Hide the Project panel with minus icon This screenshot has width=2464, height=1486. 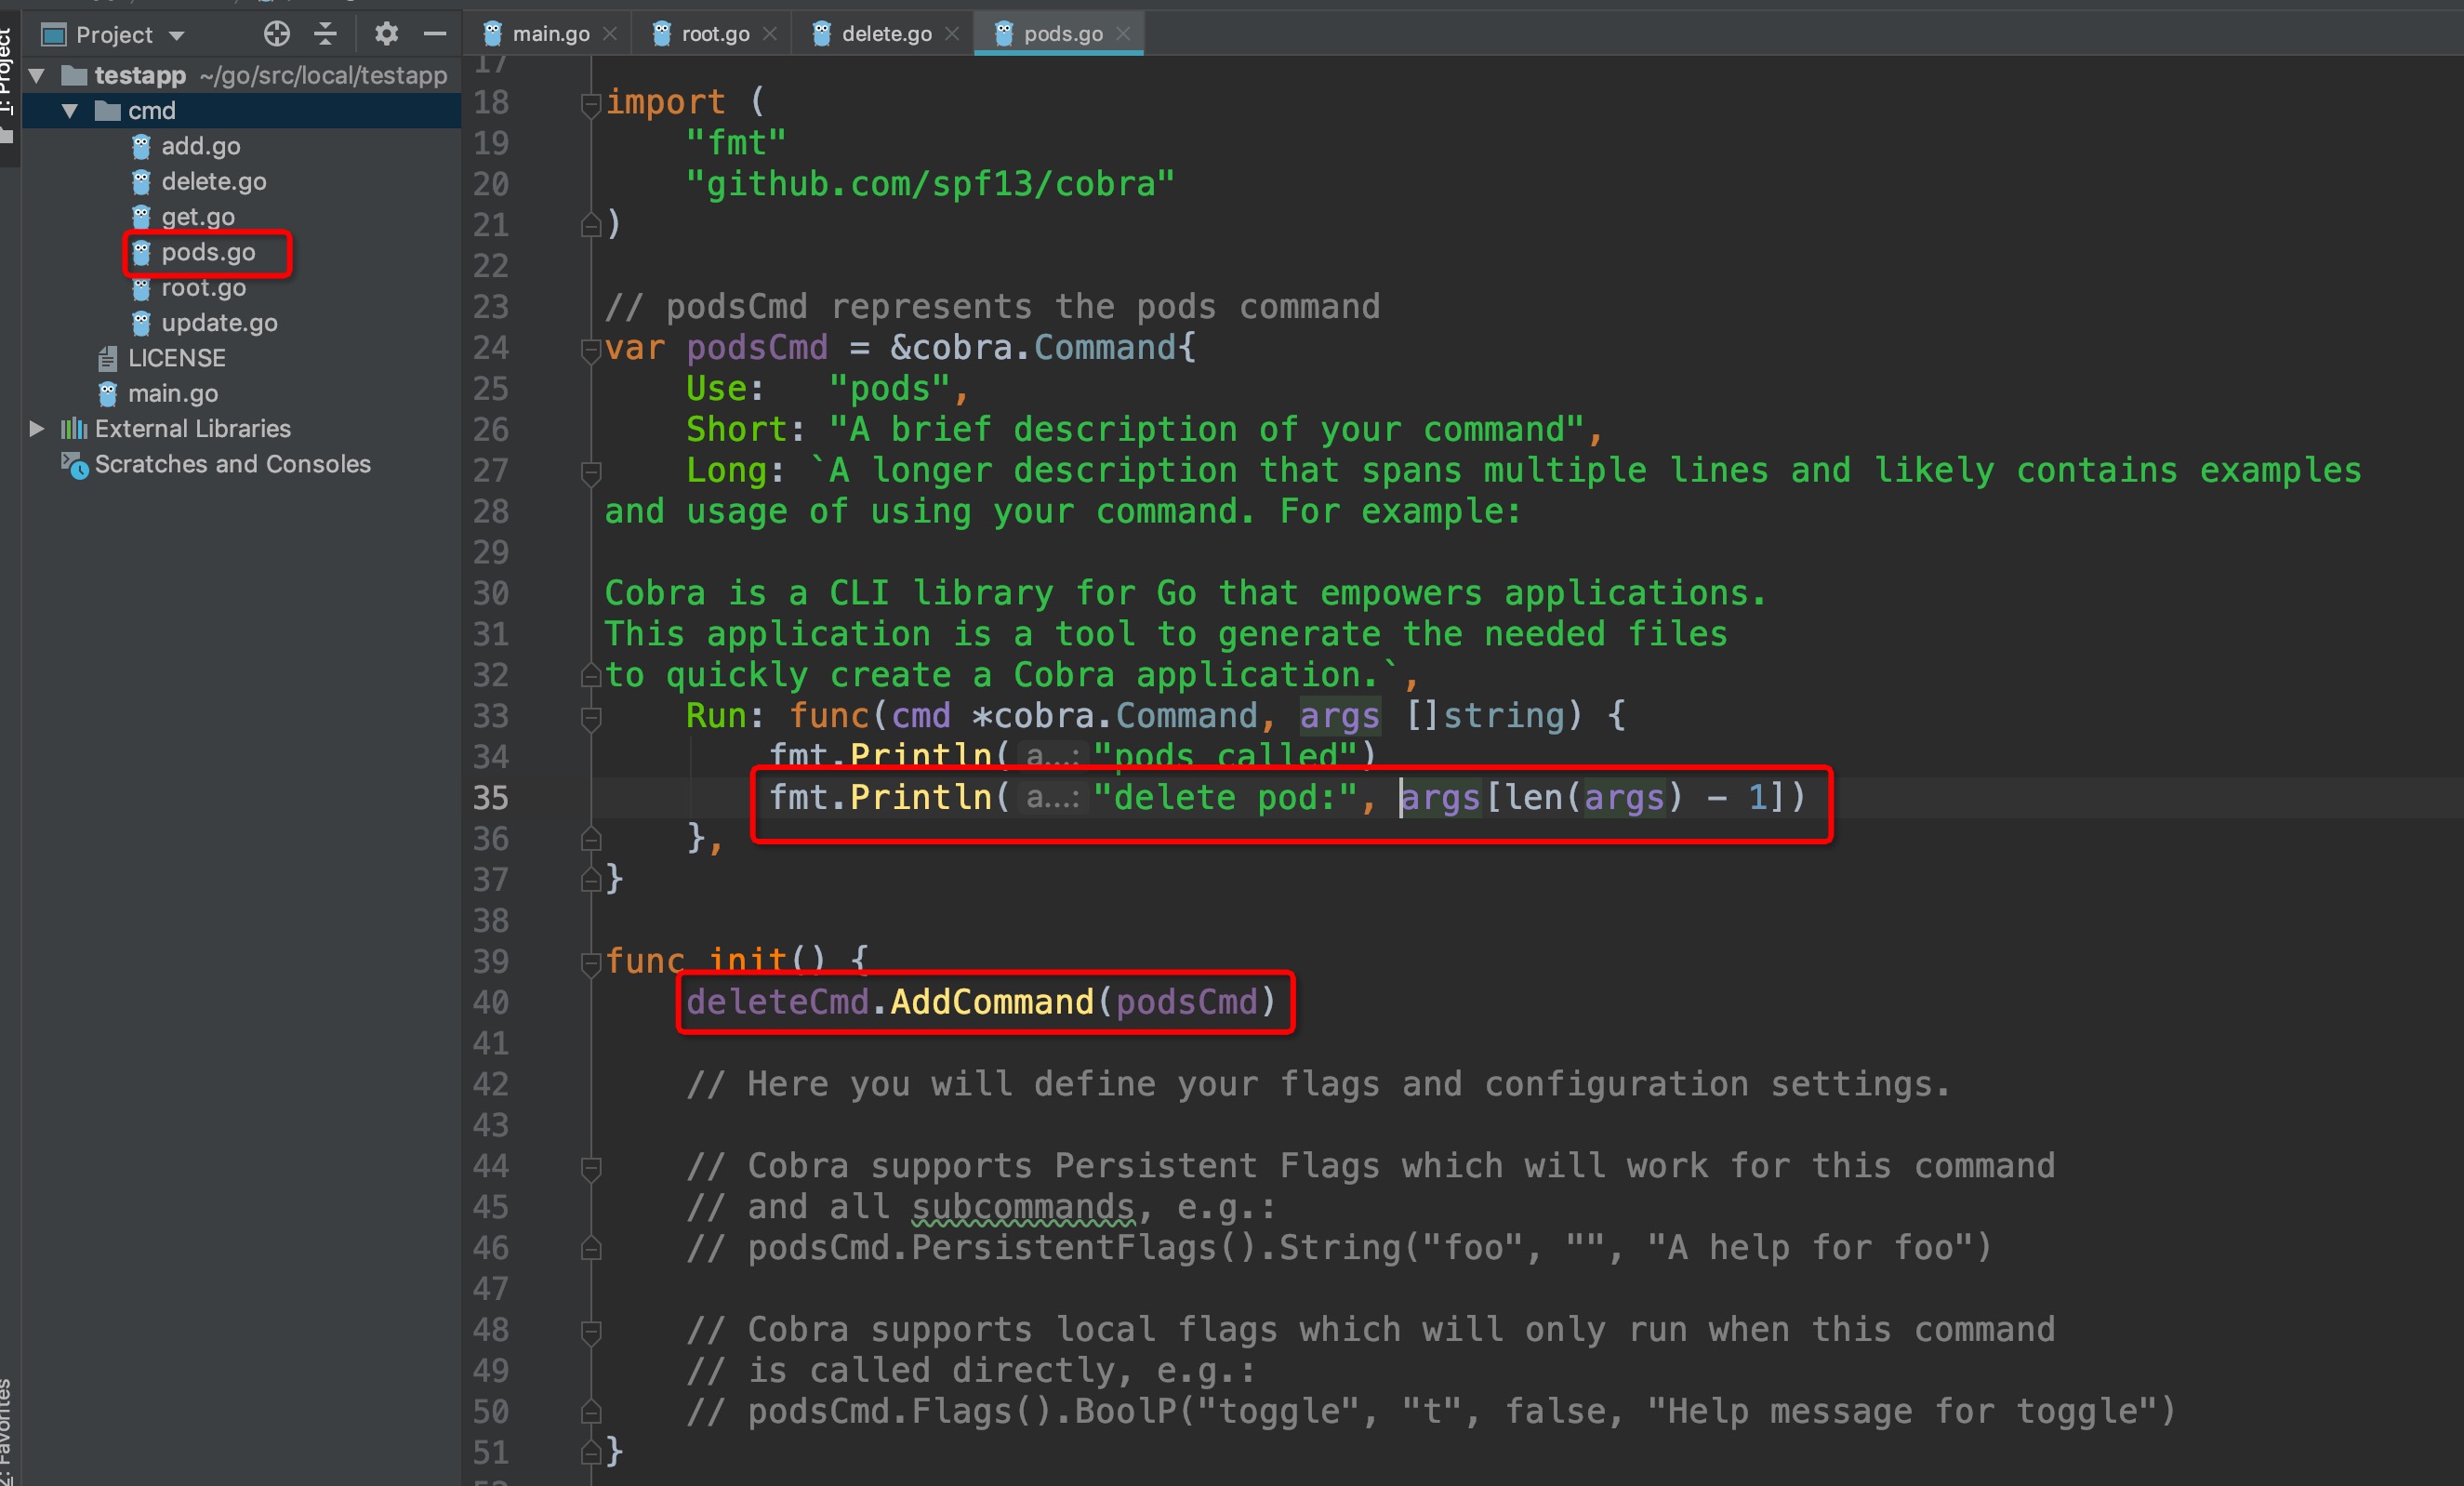click(434, 34)
